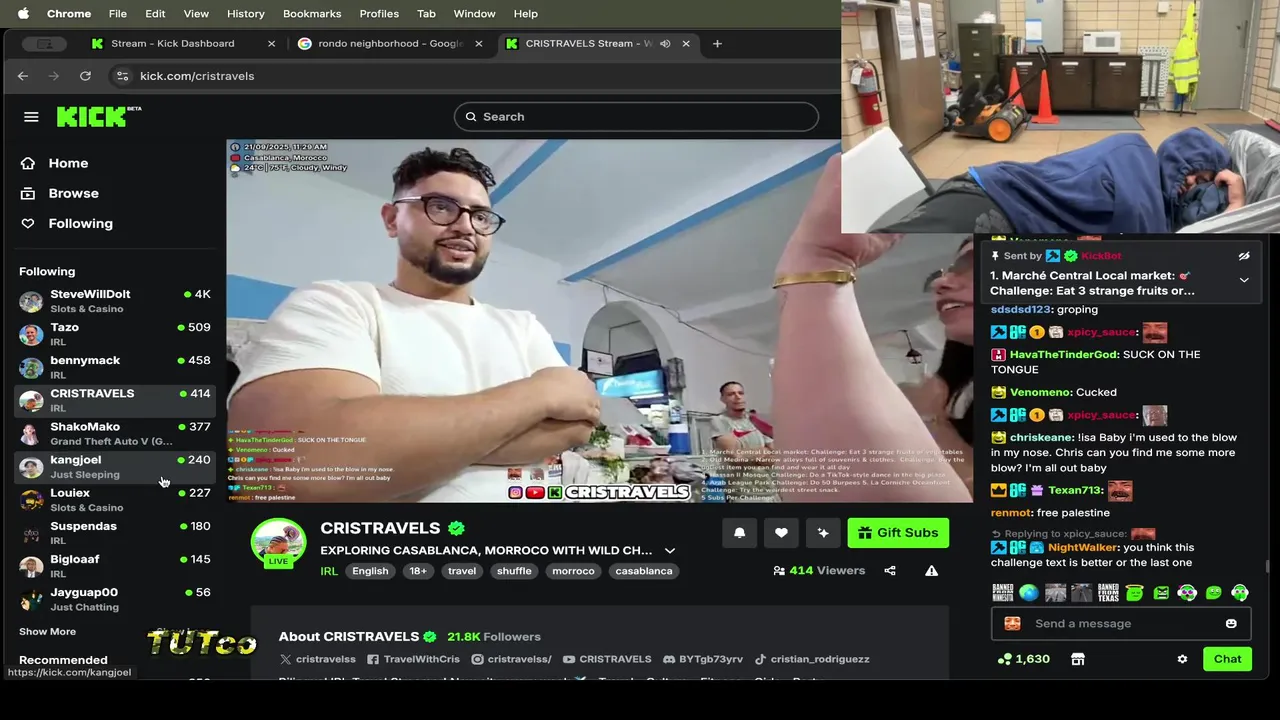The width and height of the screenshot is (1280, 720).
Task: Open the Apple menu
Action: 23,14
